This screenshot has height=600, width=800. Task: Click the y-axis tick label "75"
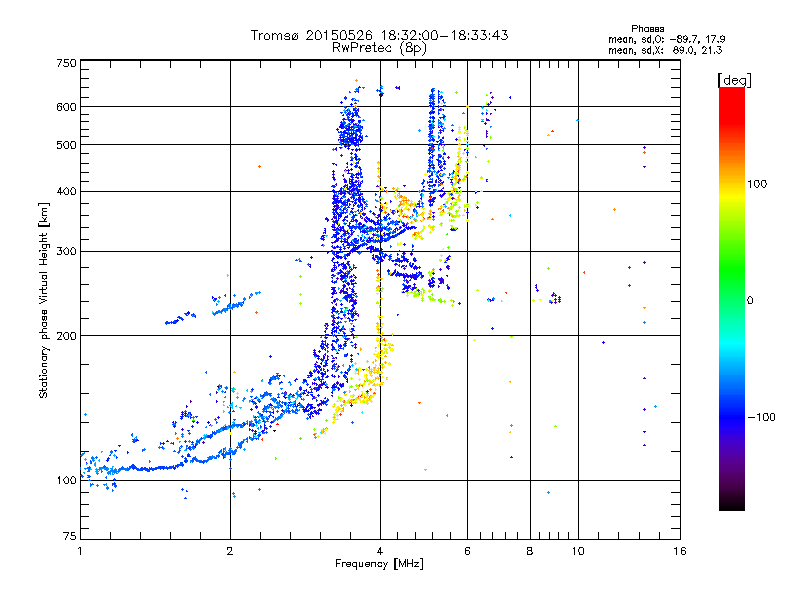click(x=70, y=536)
